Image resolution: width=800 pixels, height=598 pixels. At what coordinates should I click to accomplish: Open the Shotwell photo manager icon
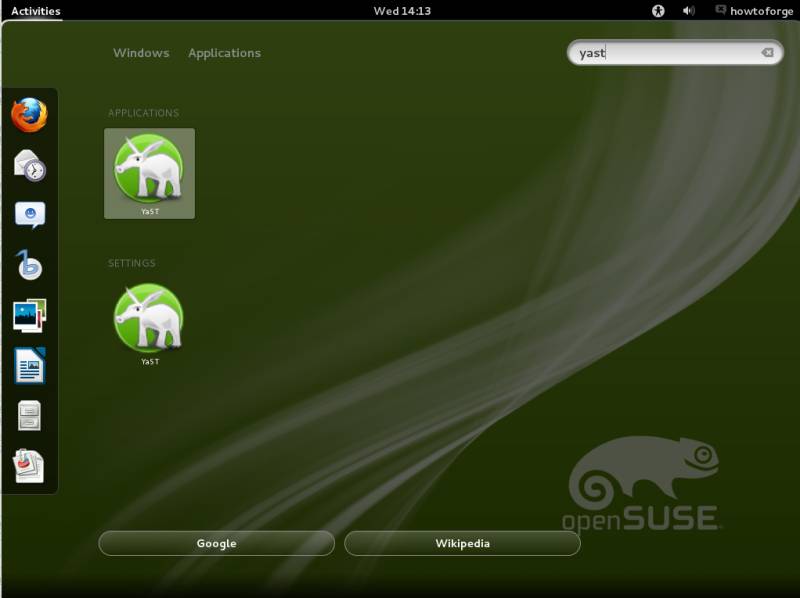point(30,315)
